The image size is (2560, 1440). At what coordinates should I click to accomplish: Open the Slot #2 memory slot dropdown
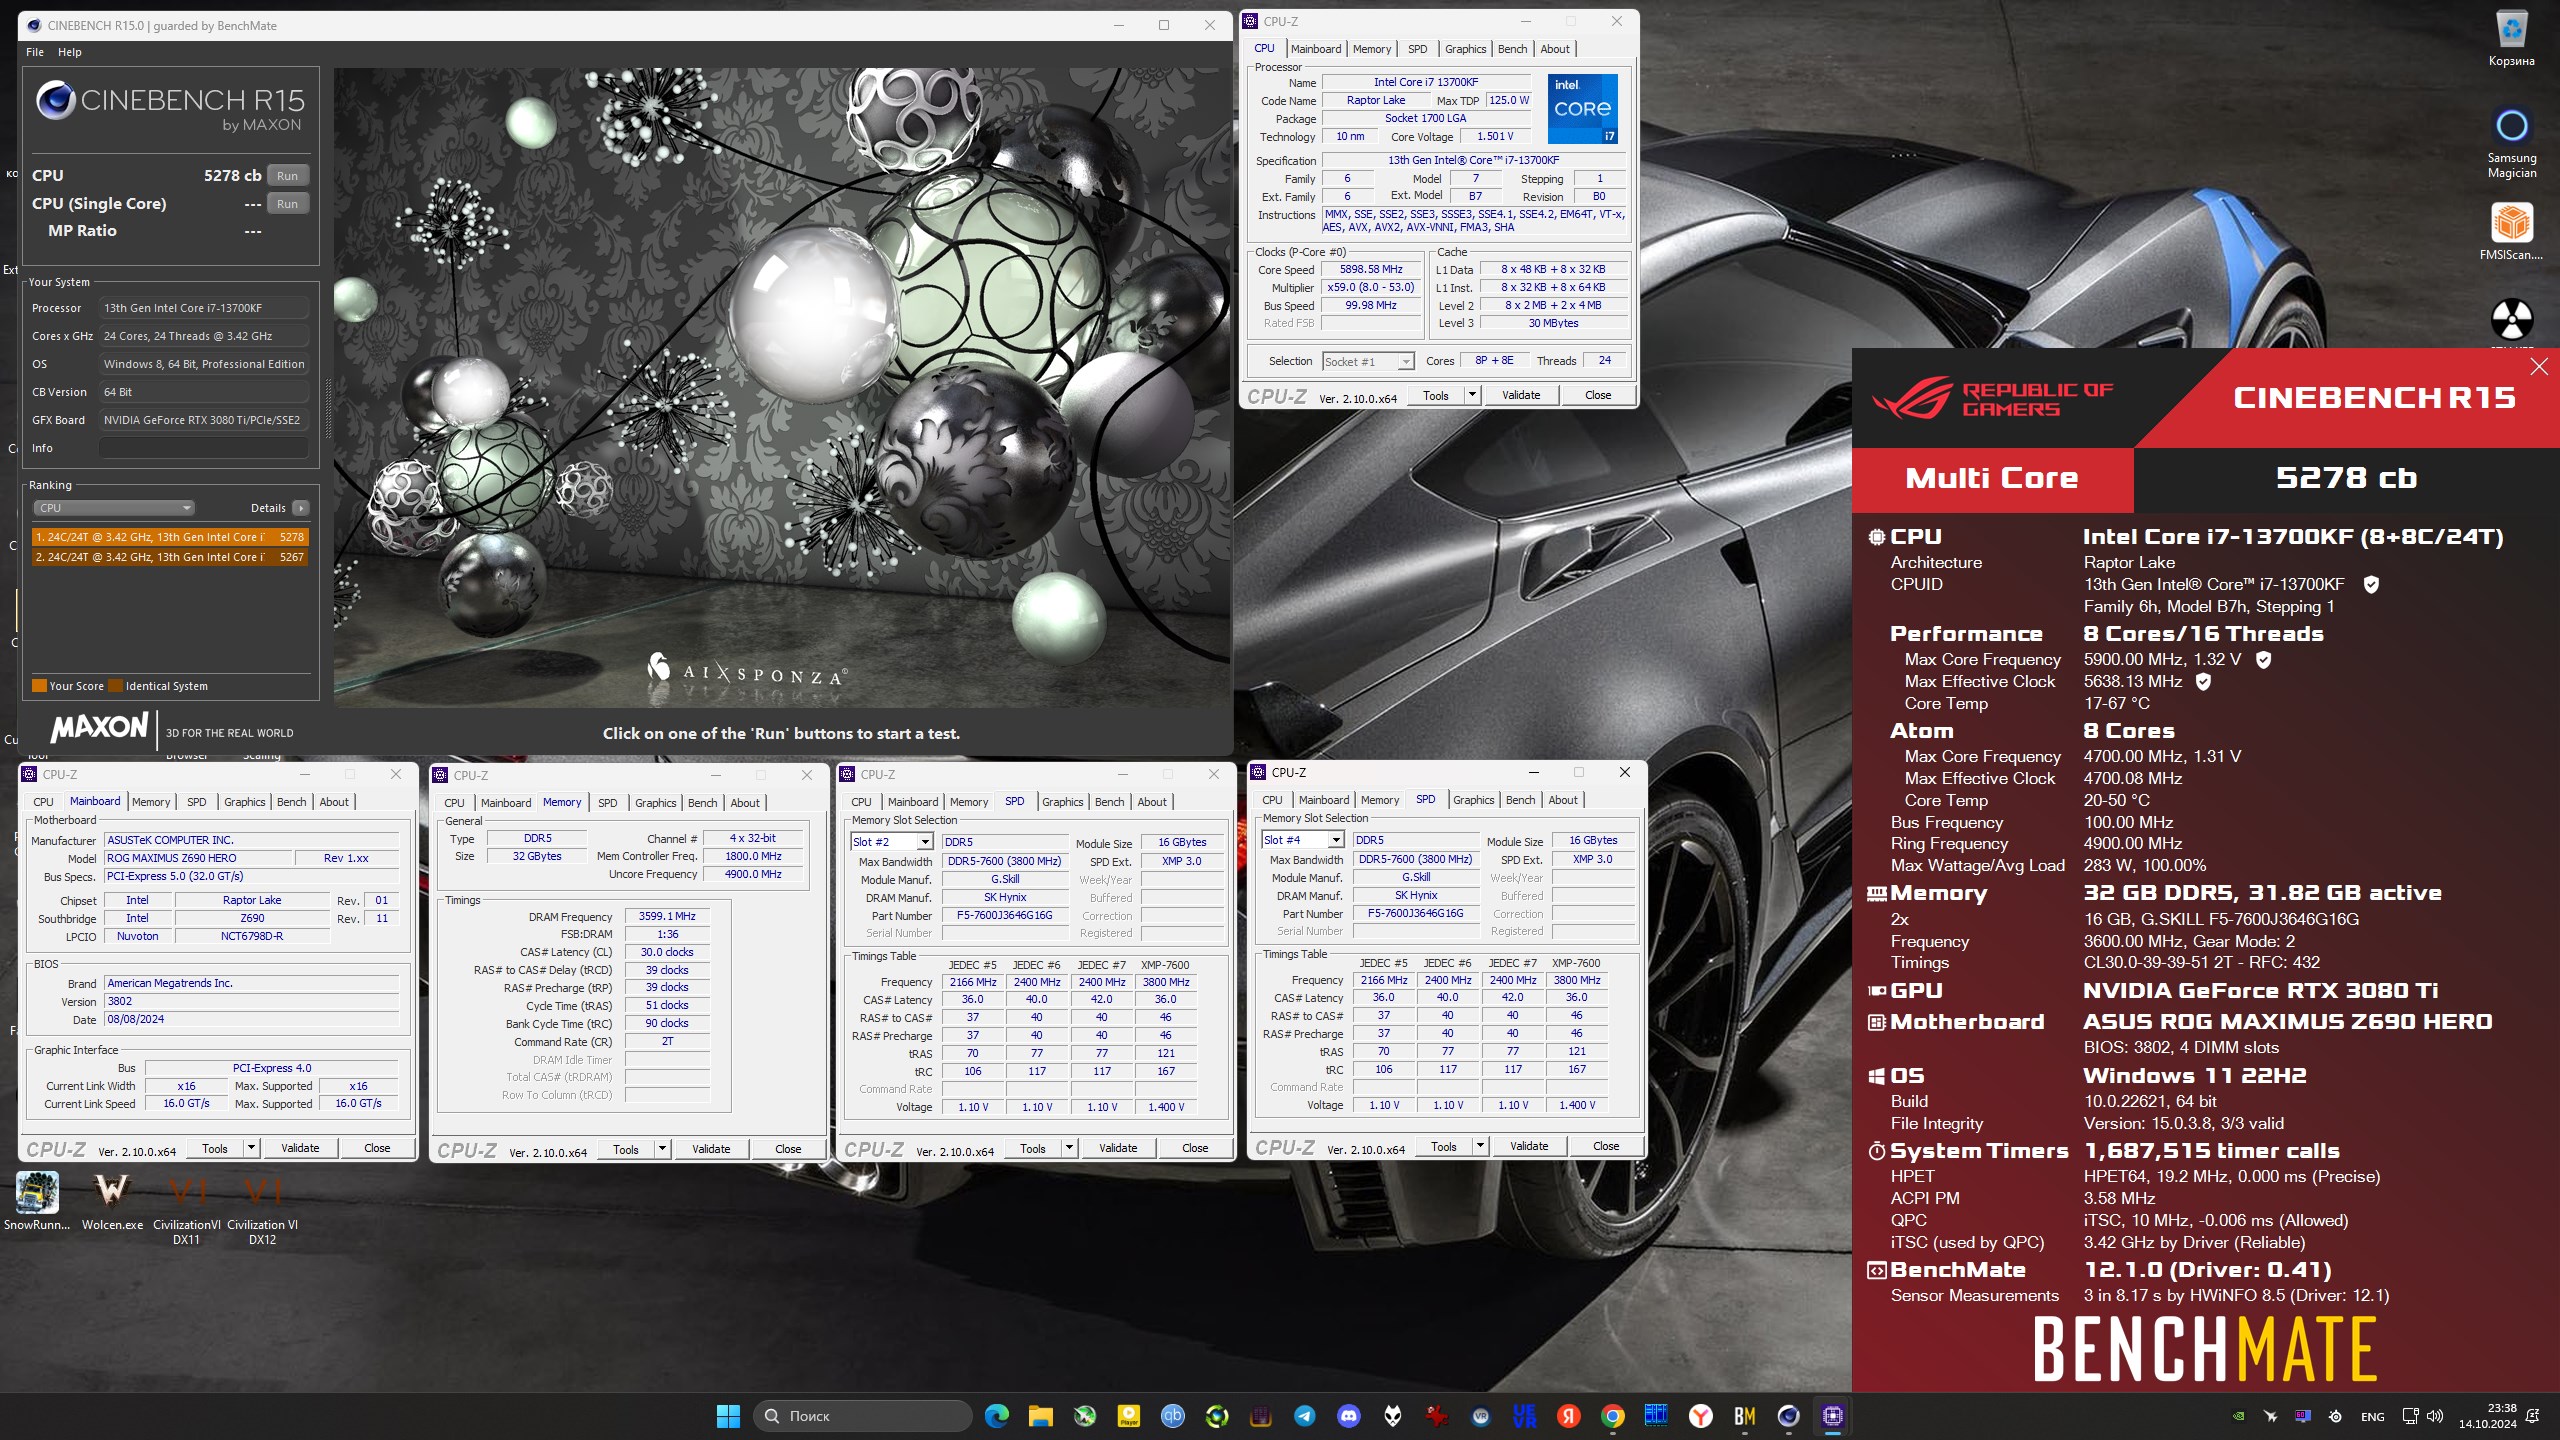coord(891,842)
